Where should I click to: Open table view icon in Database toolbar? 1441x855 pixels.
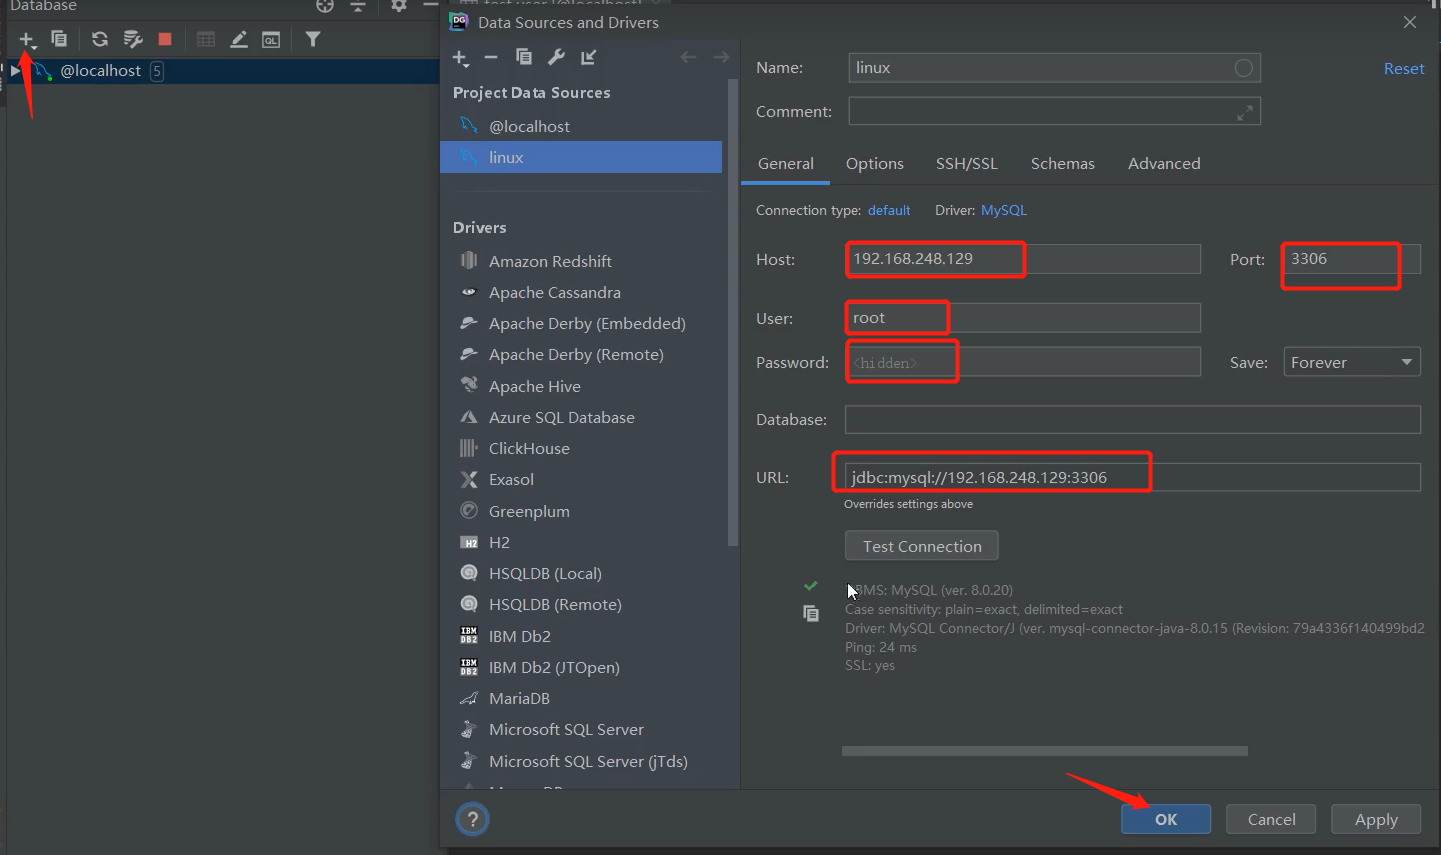pyautogui.click(x=206, y=39)
